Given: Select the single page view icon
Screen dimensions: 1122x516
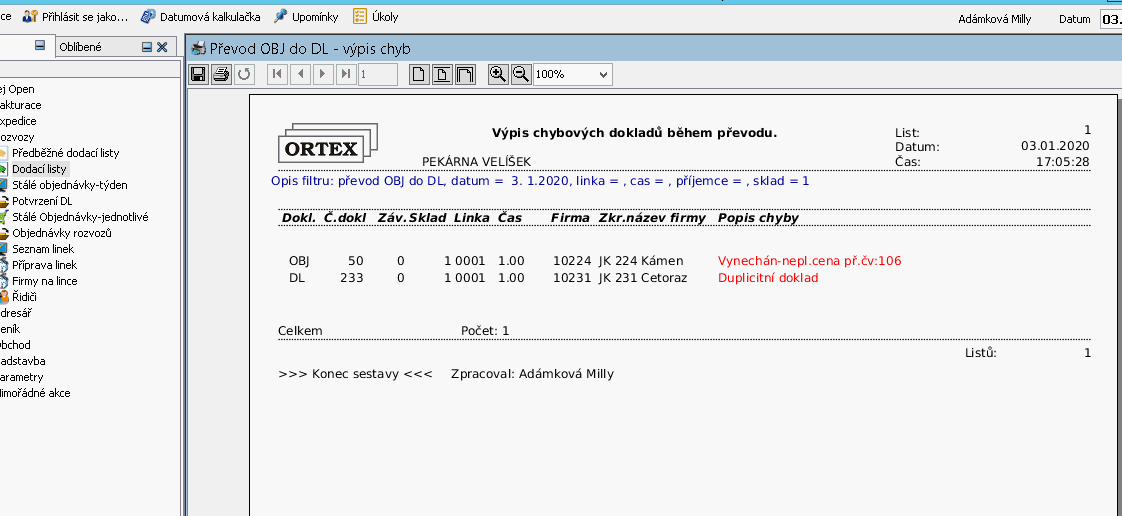Looking at the screenshot, I should [420, 74].
